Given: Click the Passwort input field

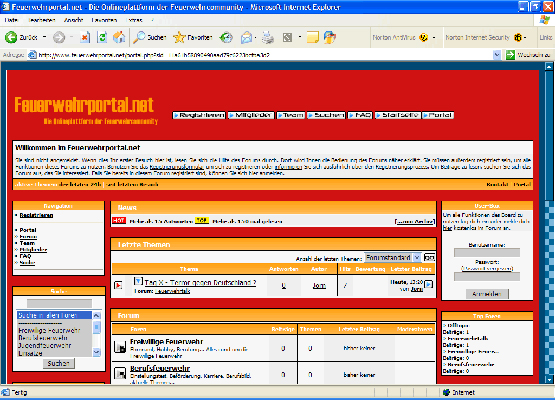Looking at the screenshot, I should pyautogui.click(x=487, y=276).
